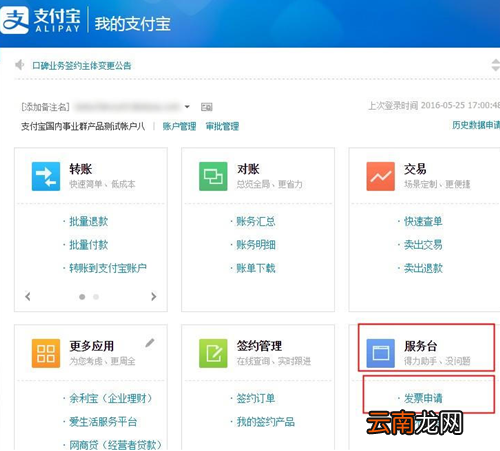Open 爱生活服务平台 link
Viewport: 500px width, 451px height.
click(103, 422)
